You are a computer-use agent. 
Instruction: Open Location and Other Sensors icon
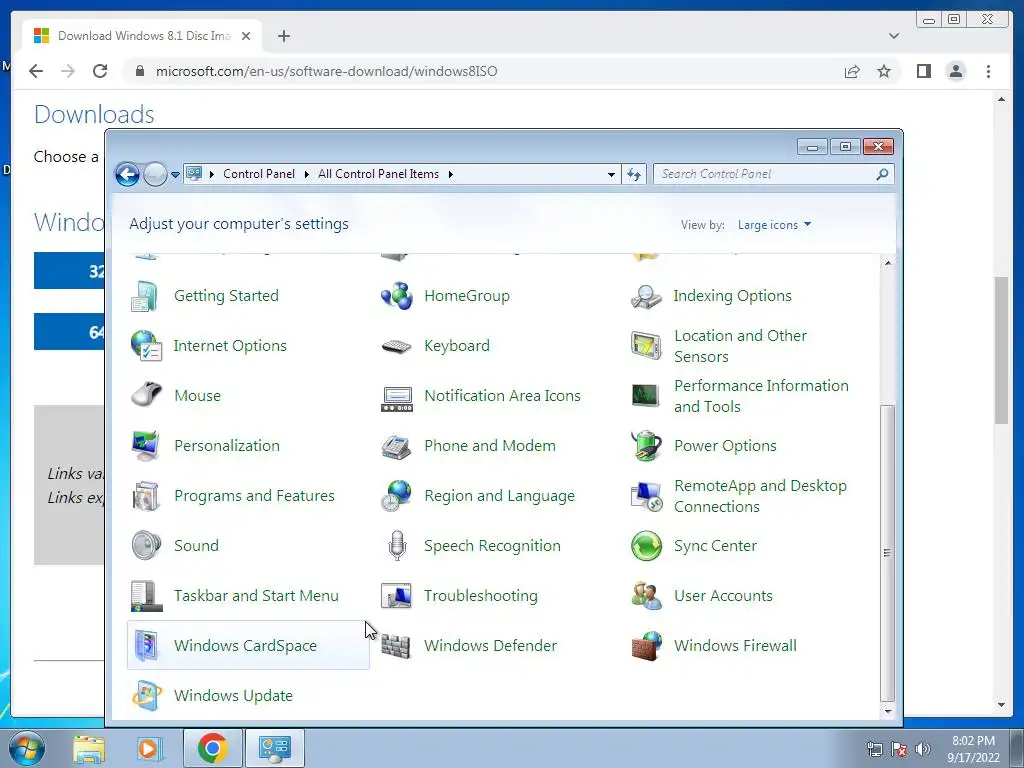coord(646,345)
